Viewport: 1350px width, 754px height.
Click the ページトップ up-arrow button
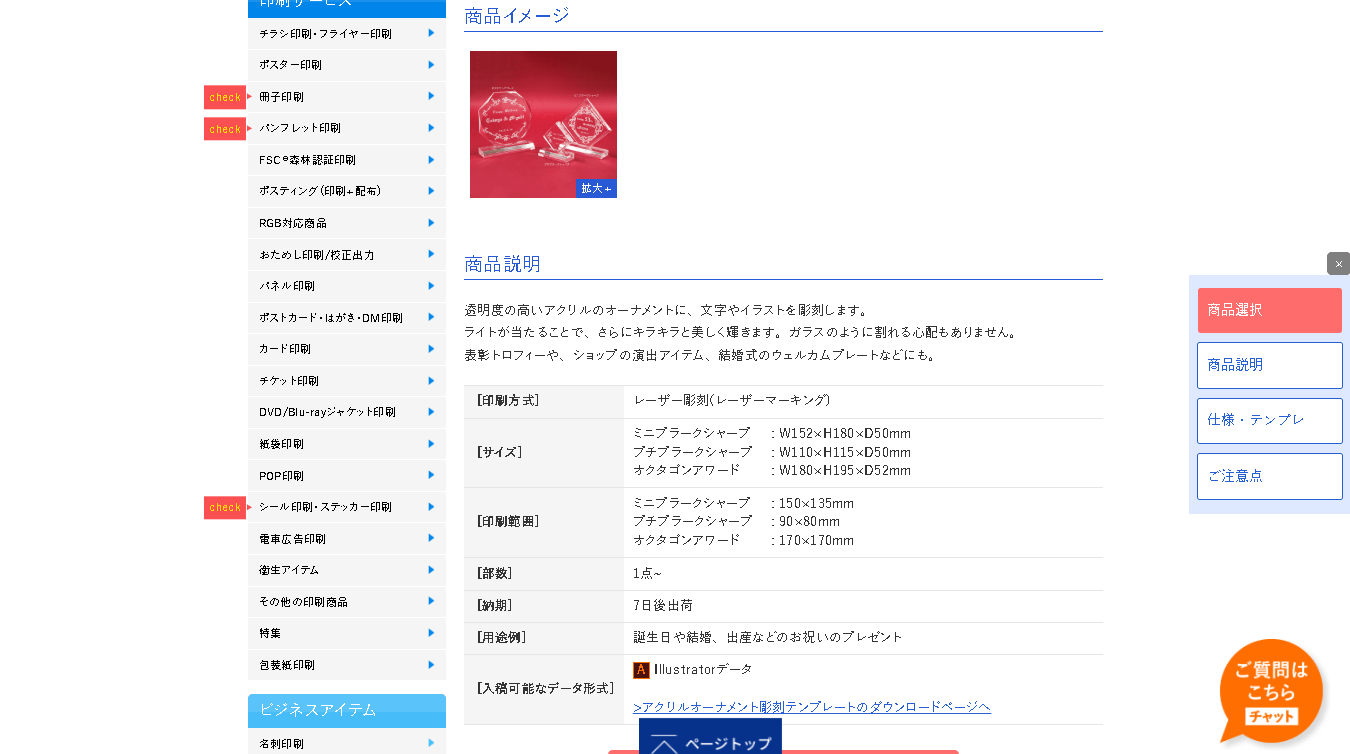click(710, 740)
